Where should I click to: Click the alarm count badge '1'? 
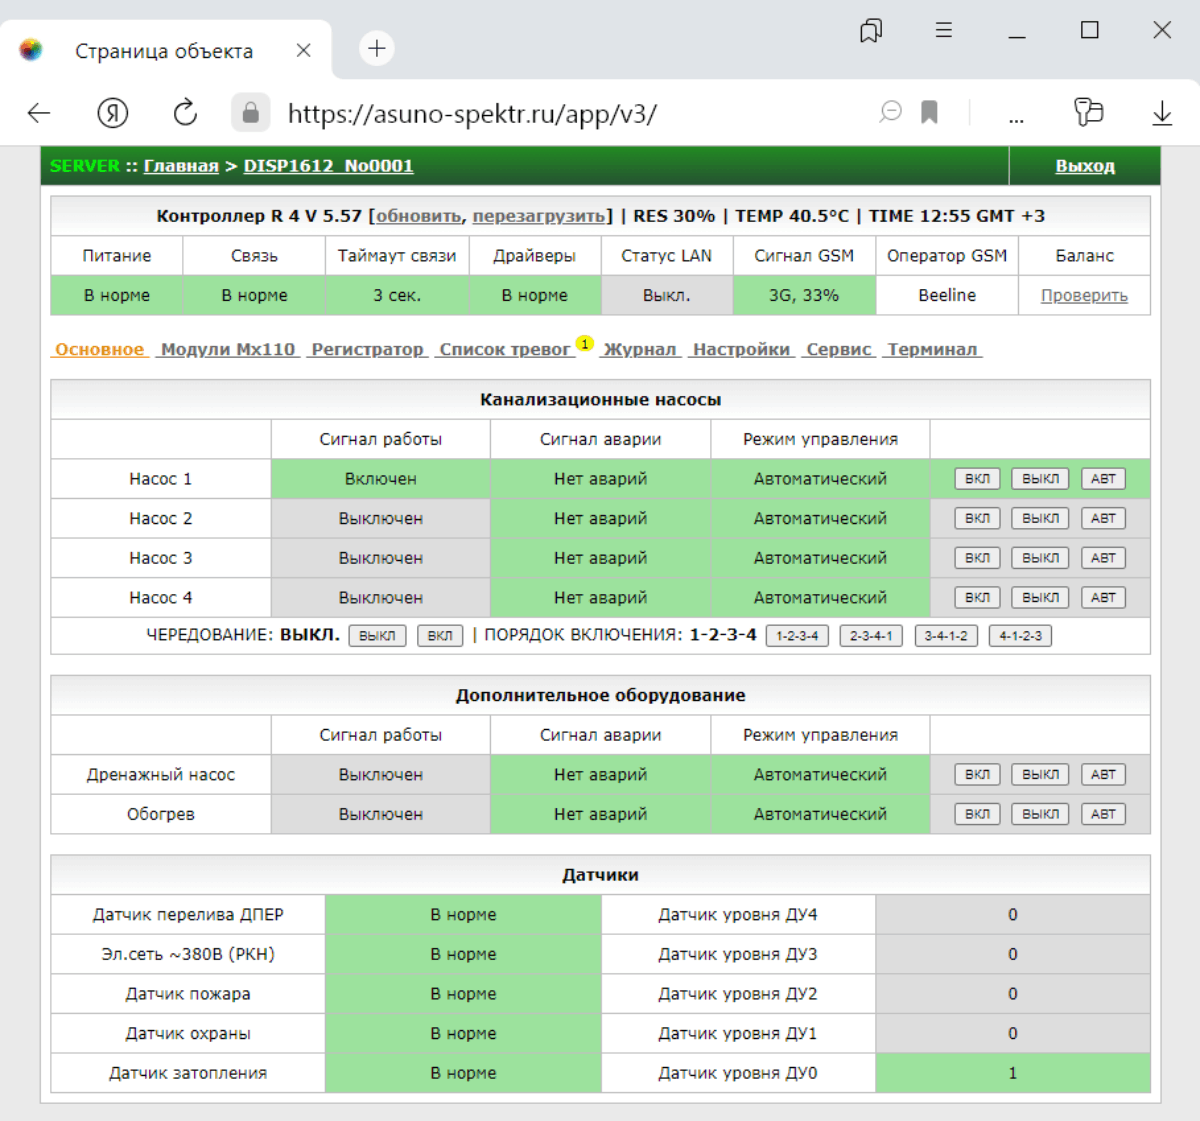585,343
